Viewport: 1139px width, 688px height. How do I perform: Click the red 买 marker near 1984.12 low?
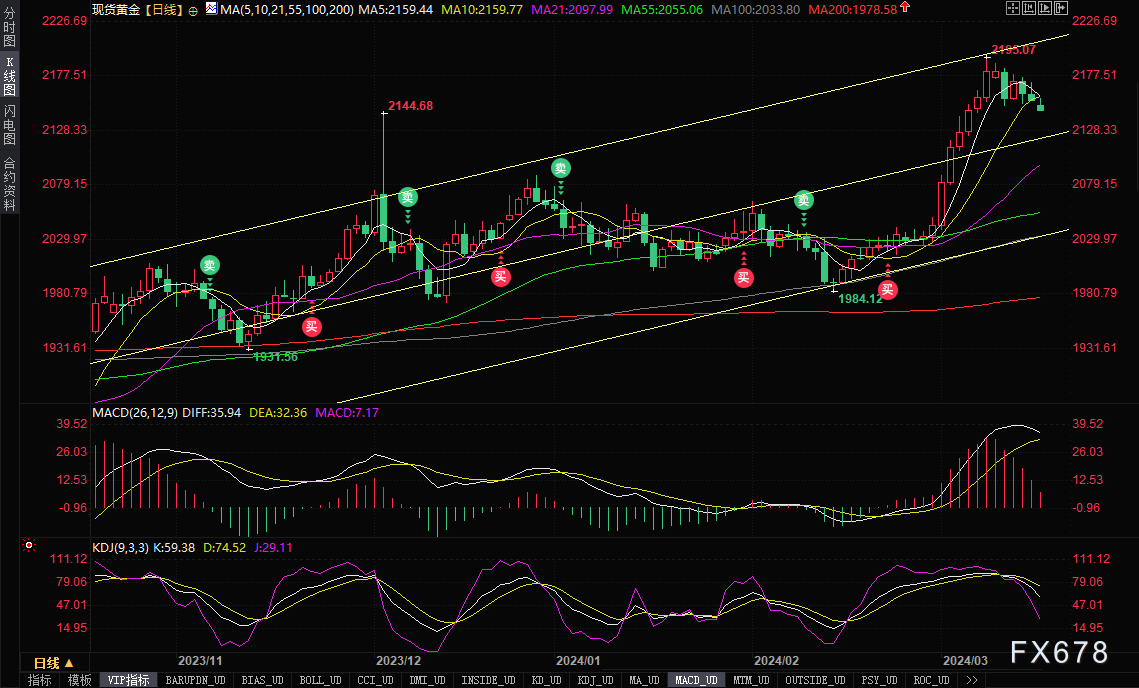888,289
